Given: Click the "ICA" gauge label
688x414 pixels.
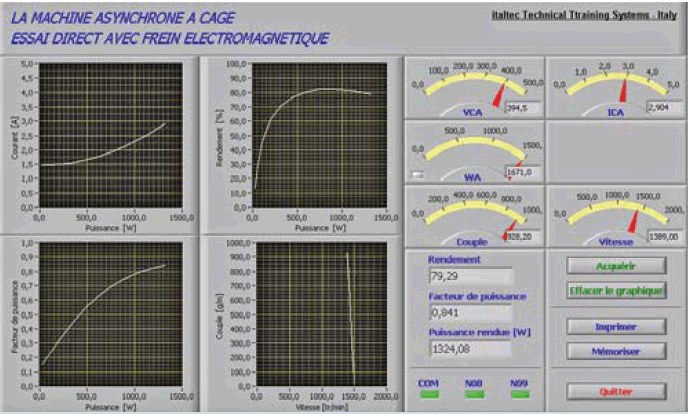Looking at the screenshot, I should point(615,113).
